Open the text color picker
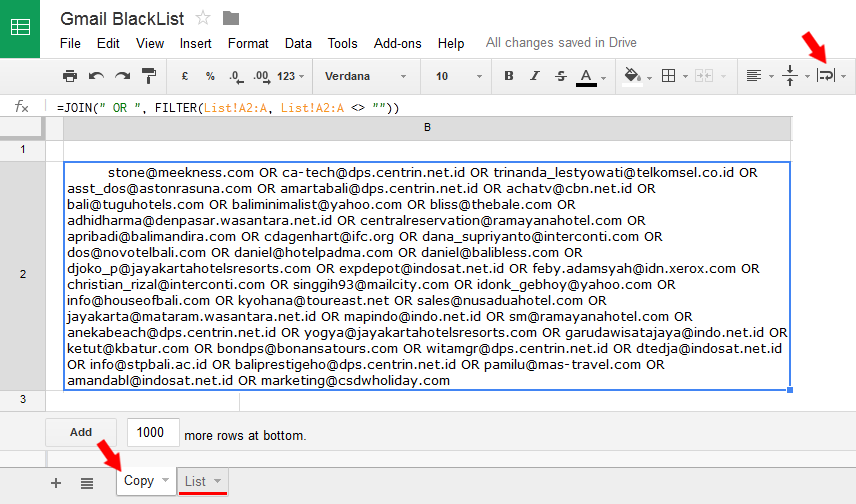The image size is (856, 504). click(x=586, y=77)
